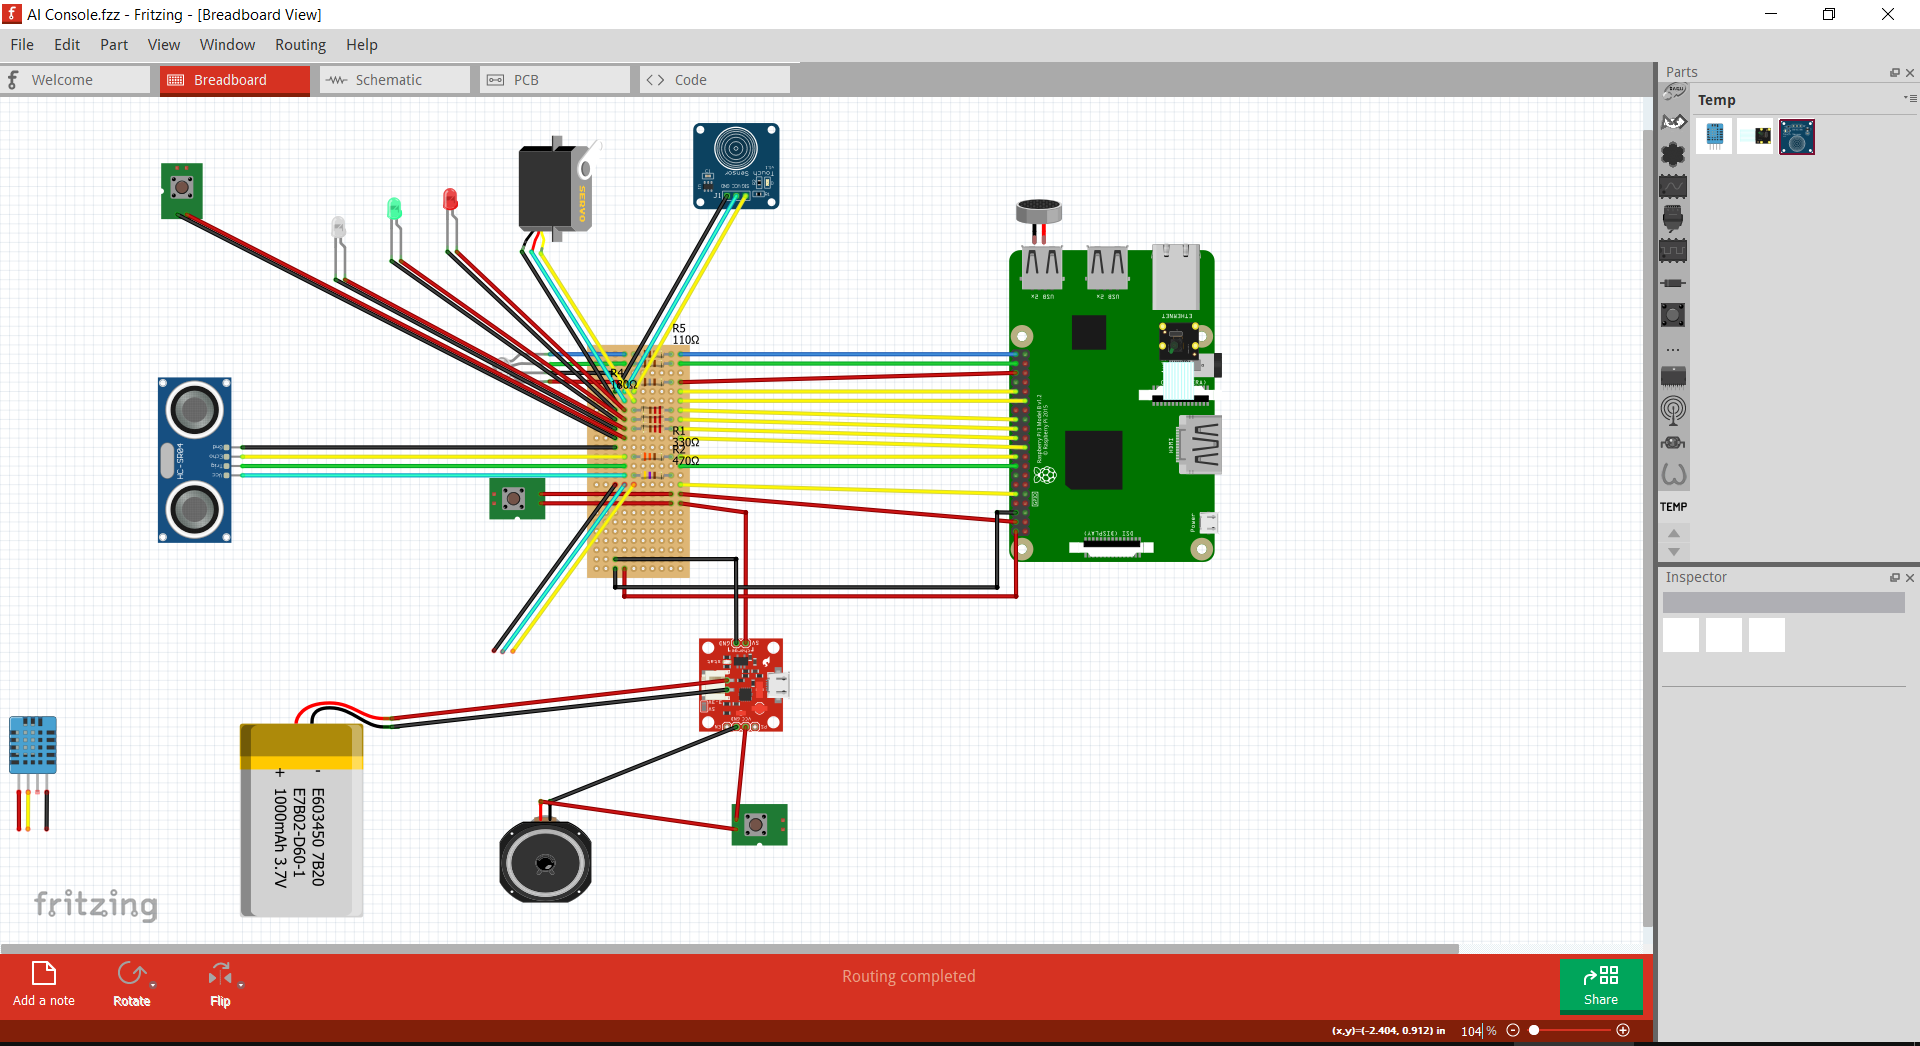
Task: Open the pushbutton-shaped parts bin
Action: pos(1673,316)
